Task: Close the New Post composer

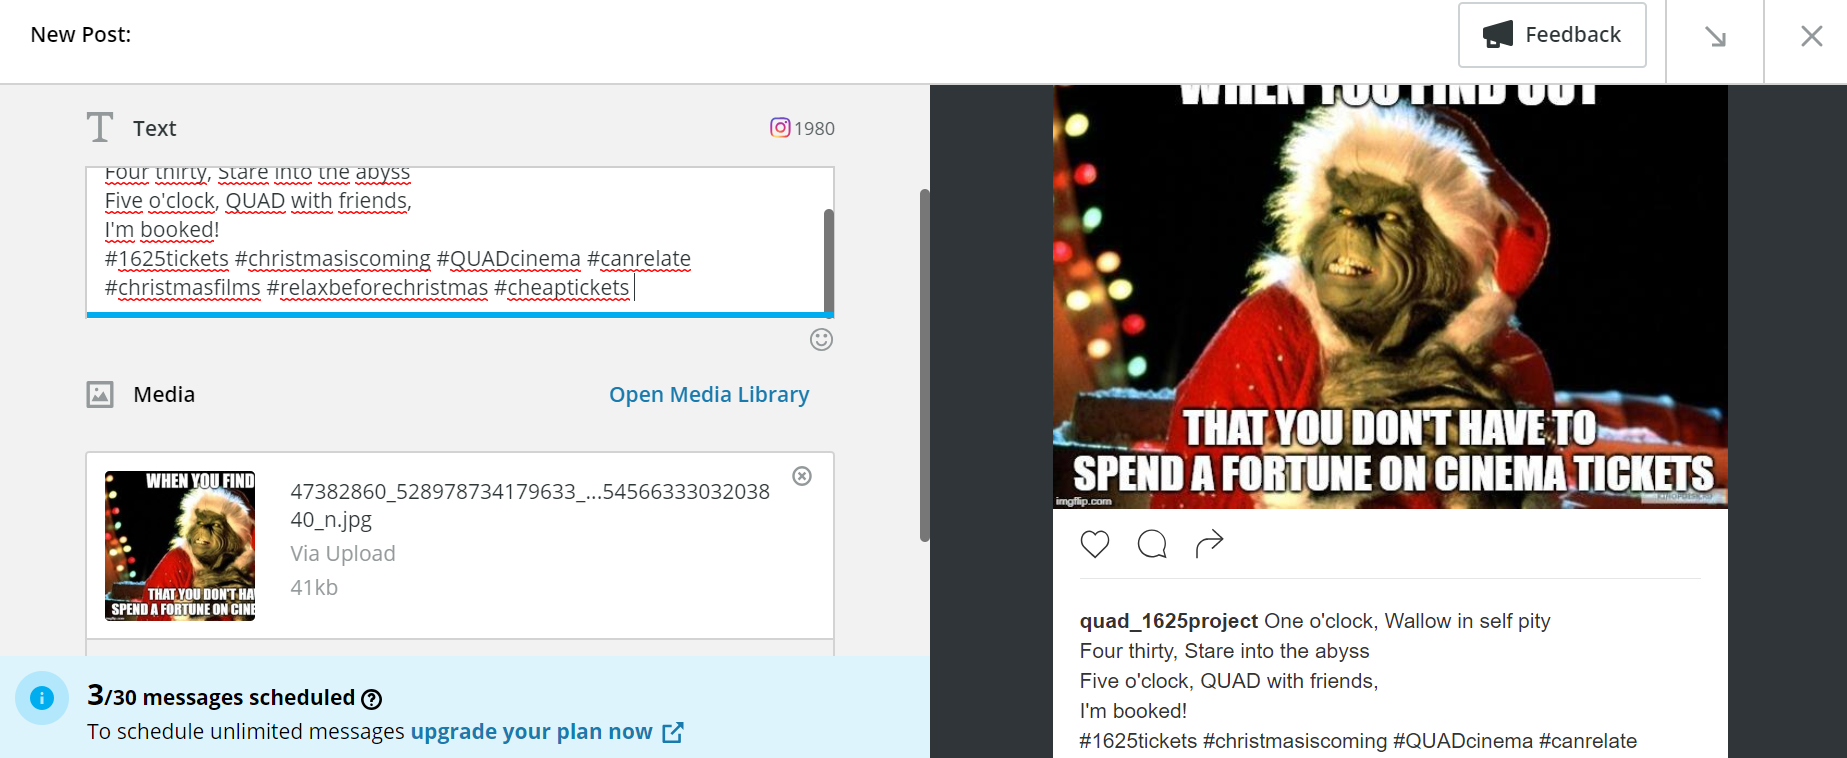Action: click(1811, 37)
